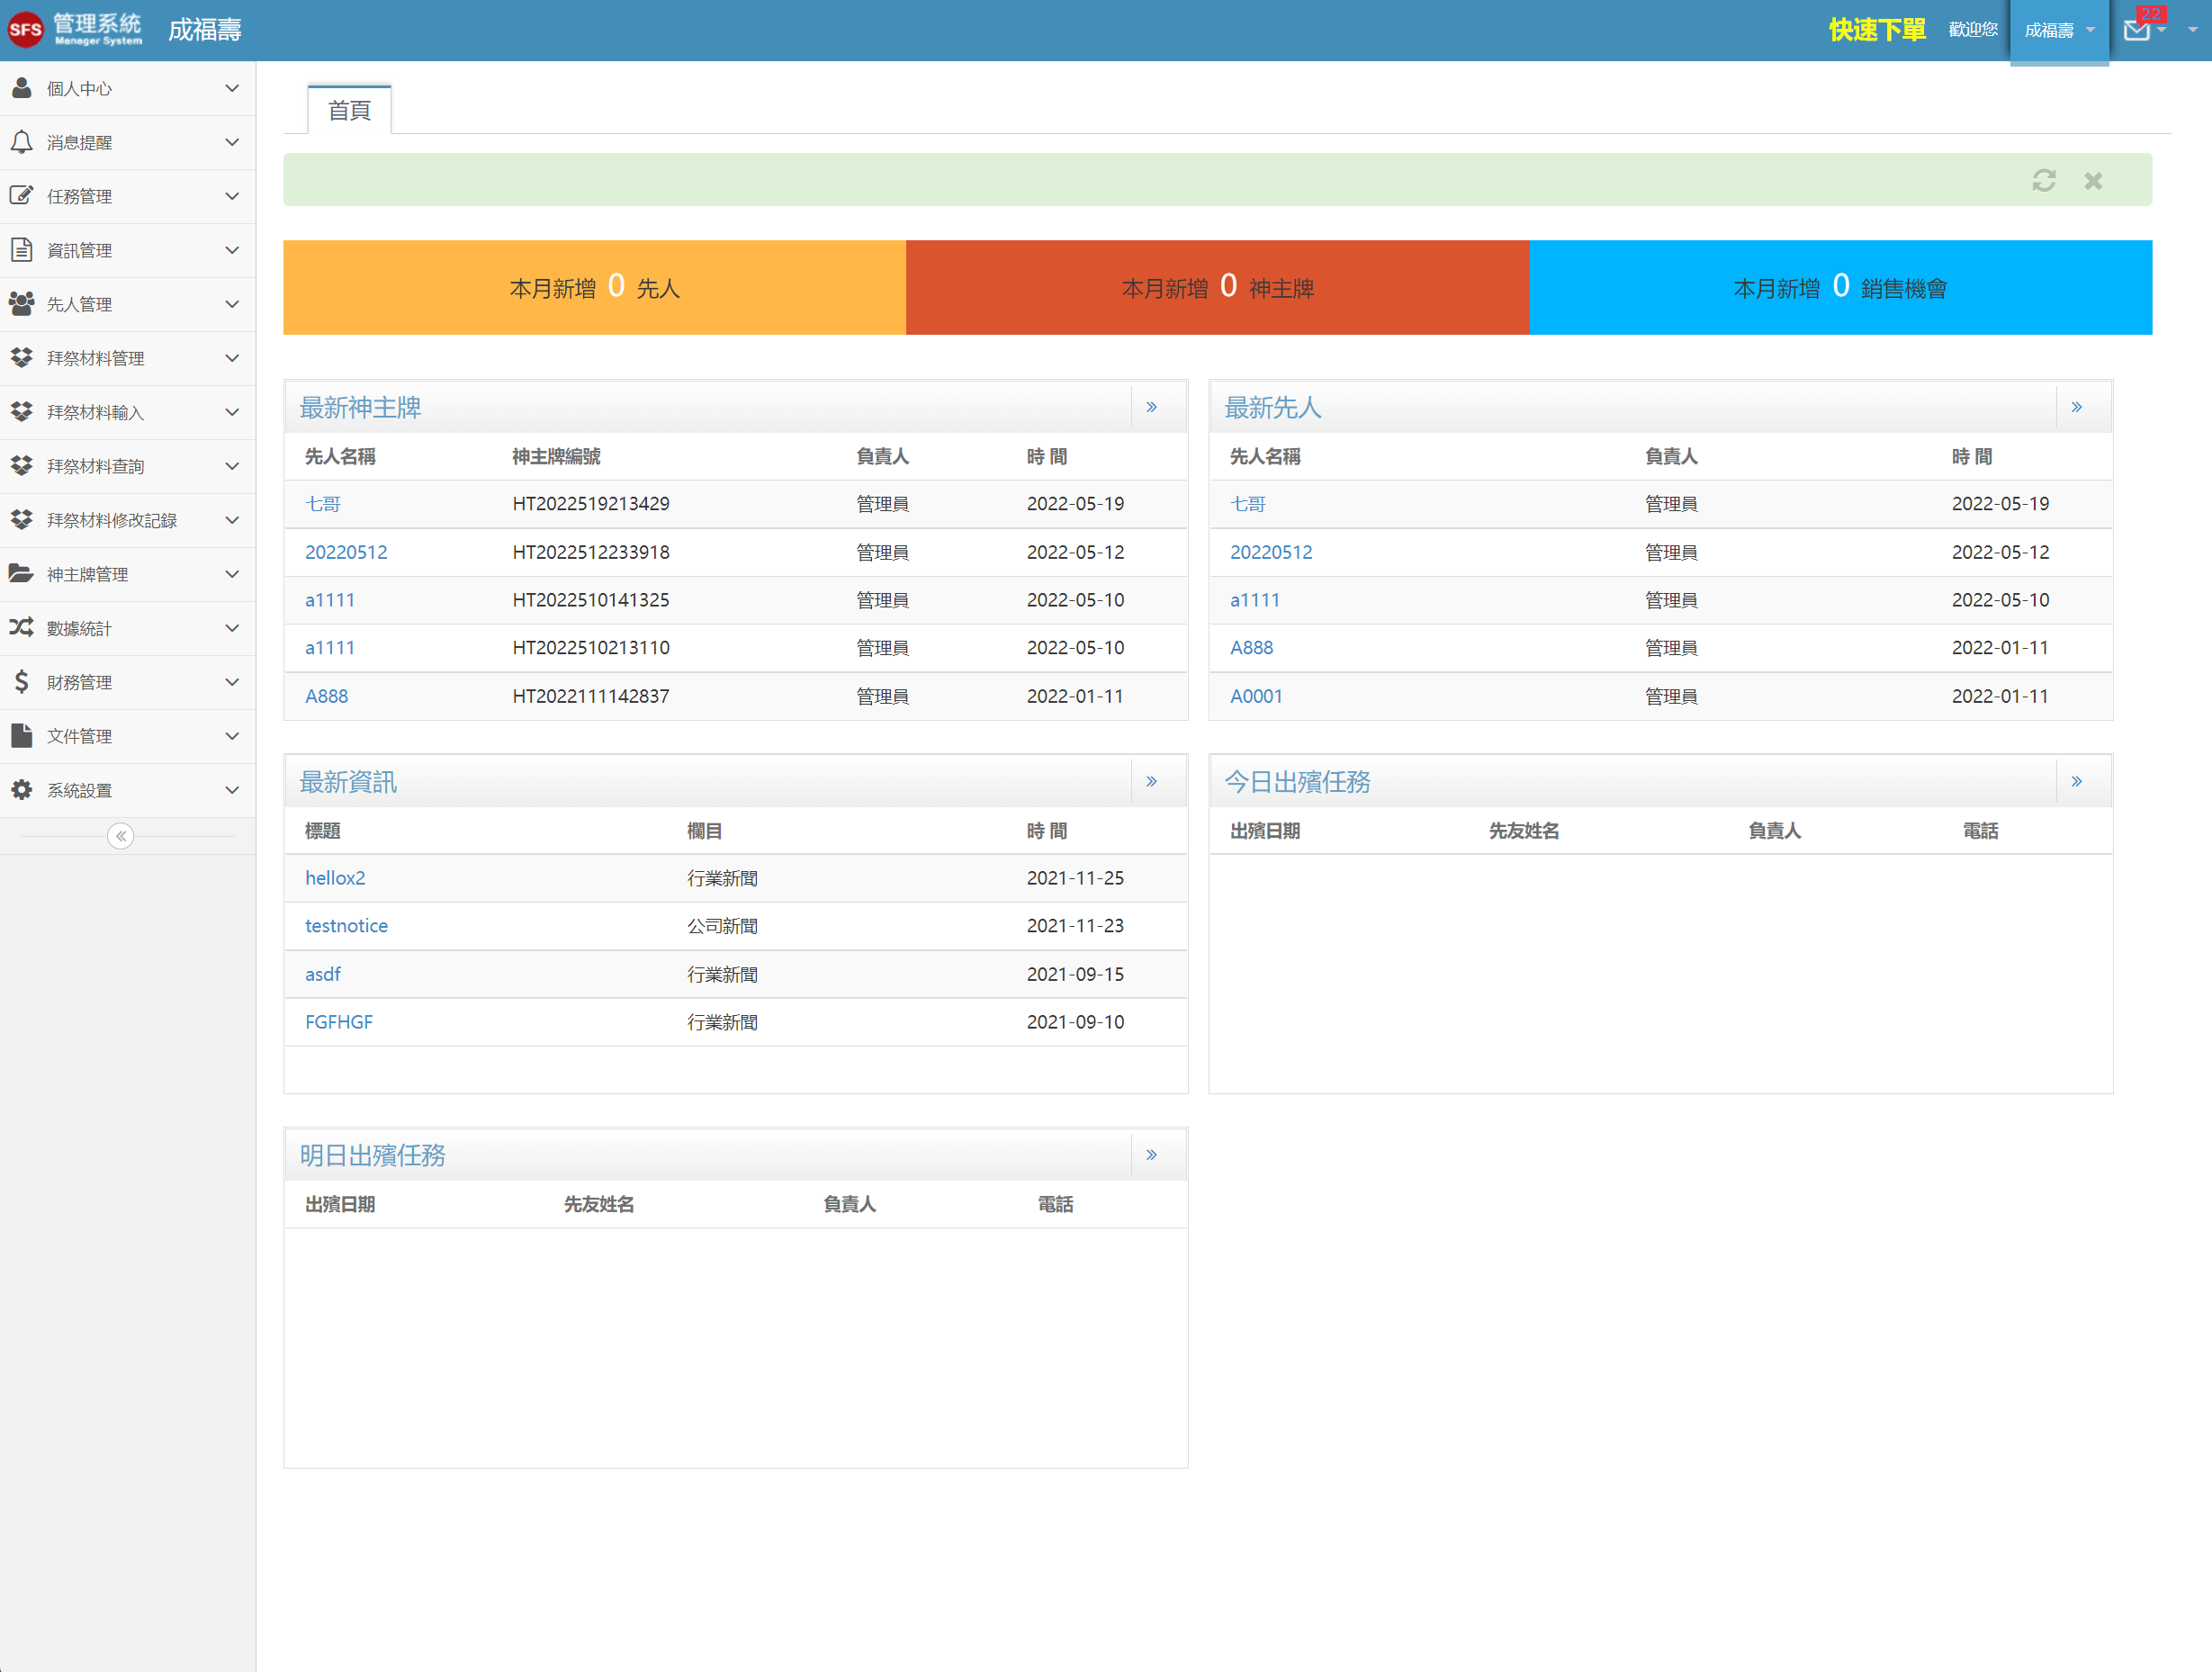Dismiss the green banner with X icon
This screenshot has height=1672, width=2212.
tap(2092, 181)
